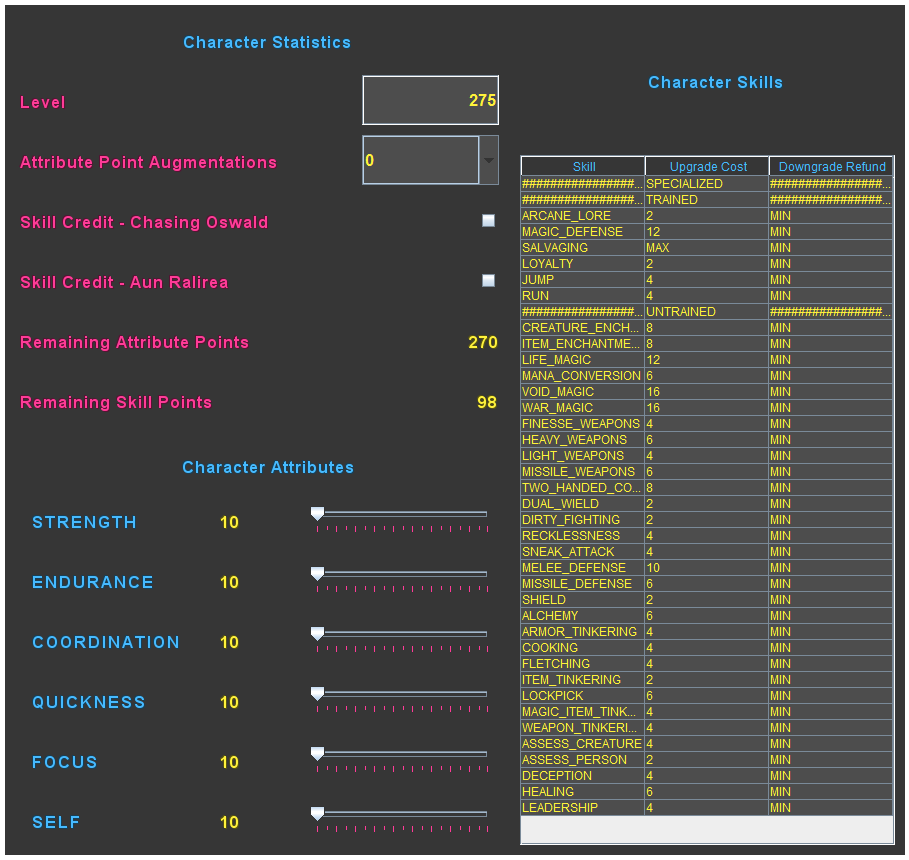Select the HEAVY_WEAPONS skill cell
Viewport: 909px width, 860px height.
(x=583, y=440)
